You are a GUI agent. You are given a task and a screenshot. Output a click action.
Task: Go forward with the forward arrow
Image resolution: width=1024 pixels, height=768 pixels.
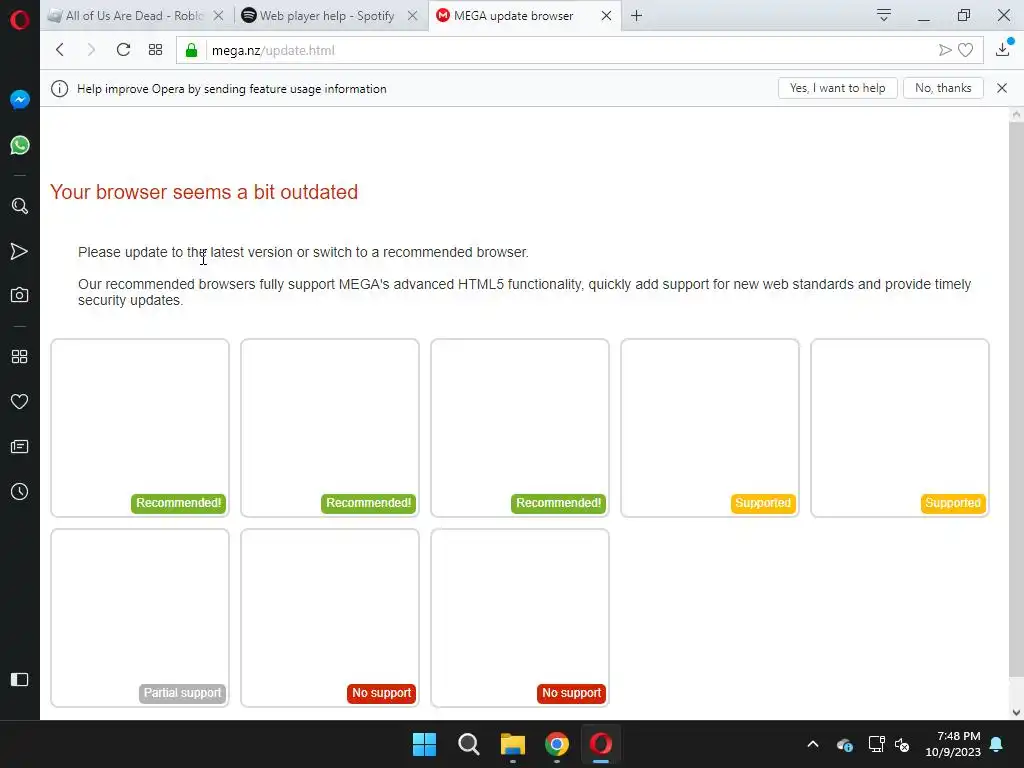[x=91, y=50]
